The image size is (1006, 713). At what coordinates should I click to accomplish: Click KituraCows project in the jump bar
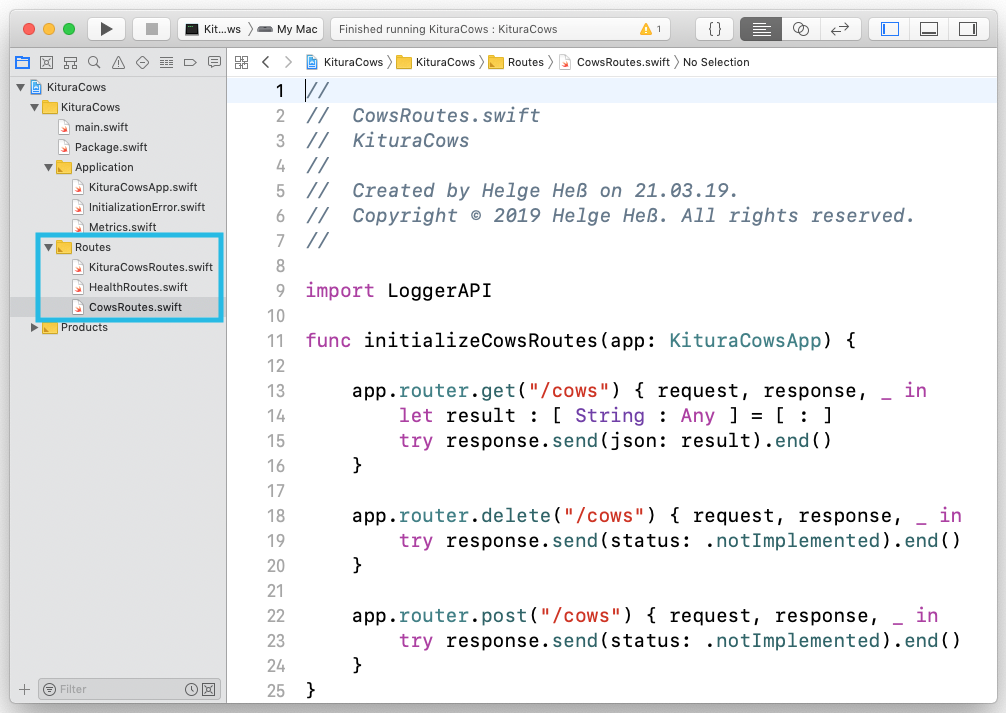(345, 62)
